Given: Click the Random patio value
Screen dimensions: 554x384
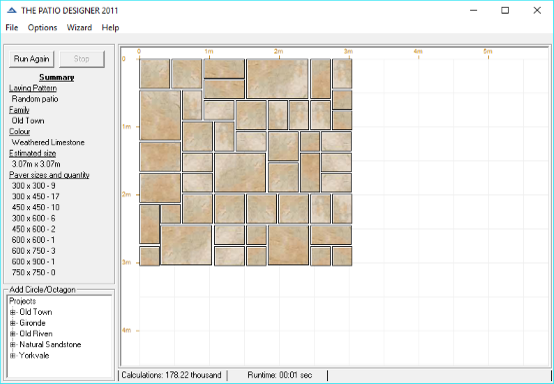Looking at the screenshot, I should 35,99.
